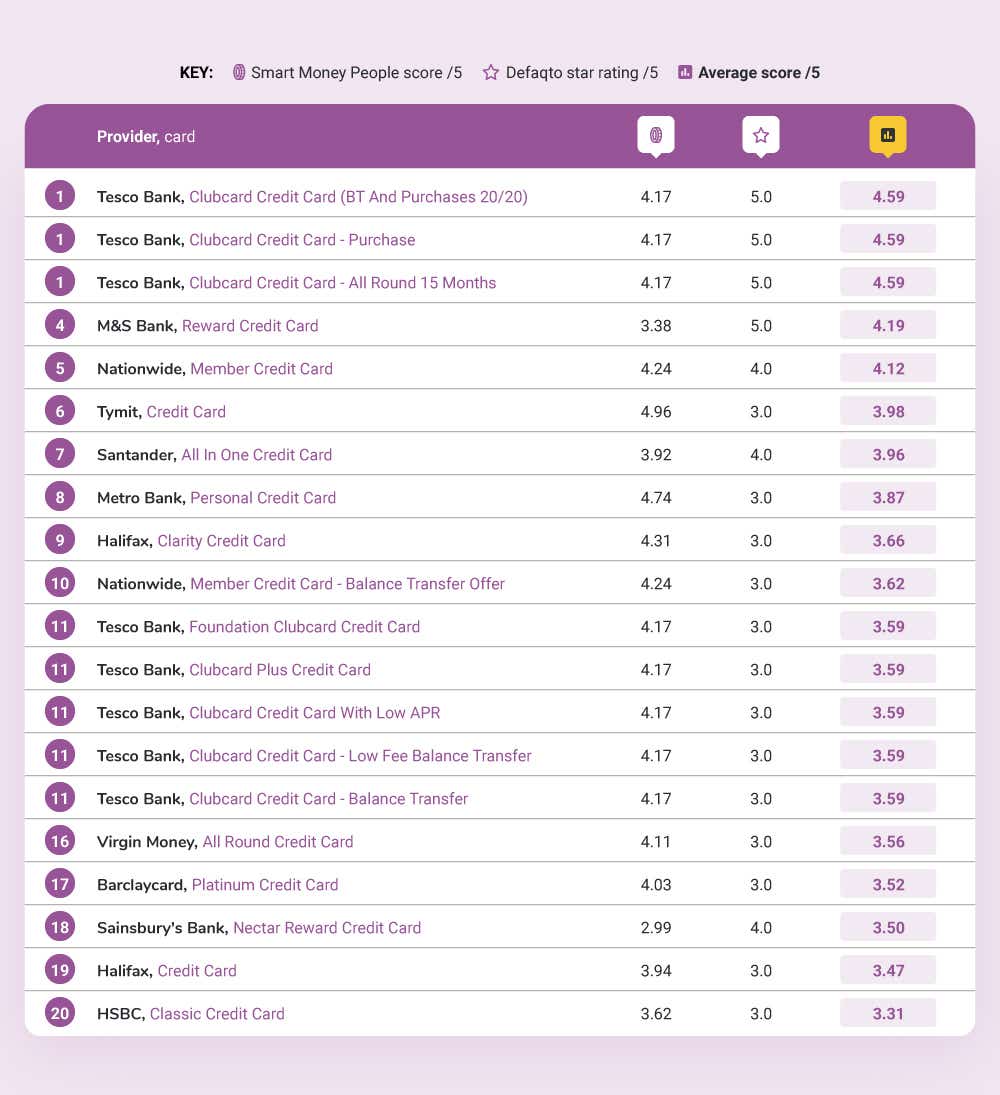Viewport: 1000px width, 1095px height.
Task: Open the M&S Bank Reward Credit Card link
Action: click(250, 326)
